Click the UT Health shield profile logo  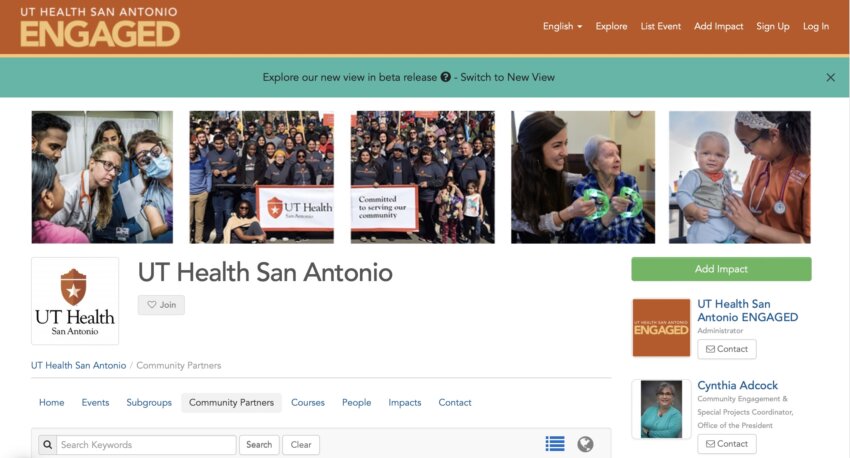pos(74,301)
